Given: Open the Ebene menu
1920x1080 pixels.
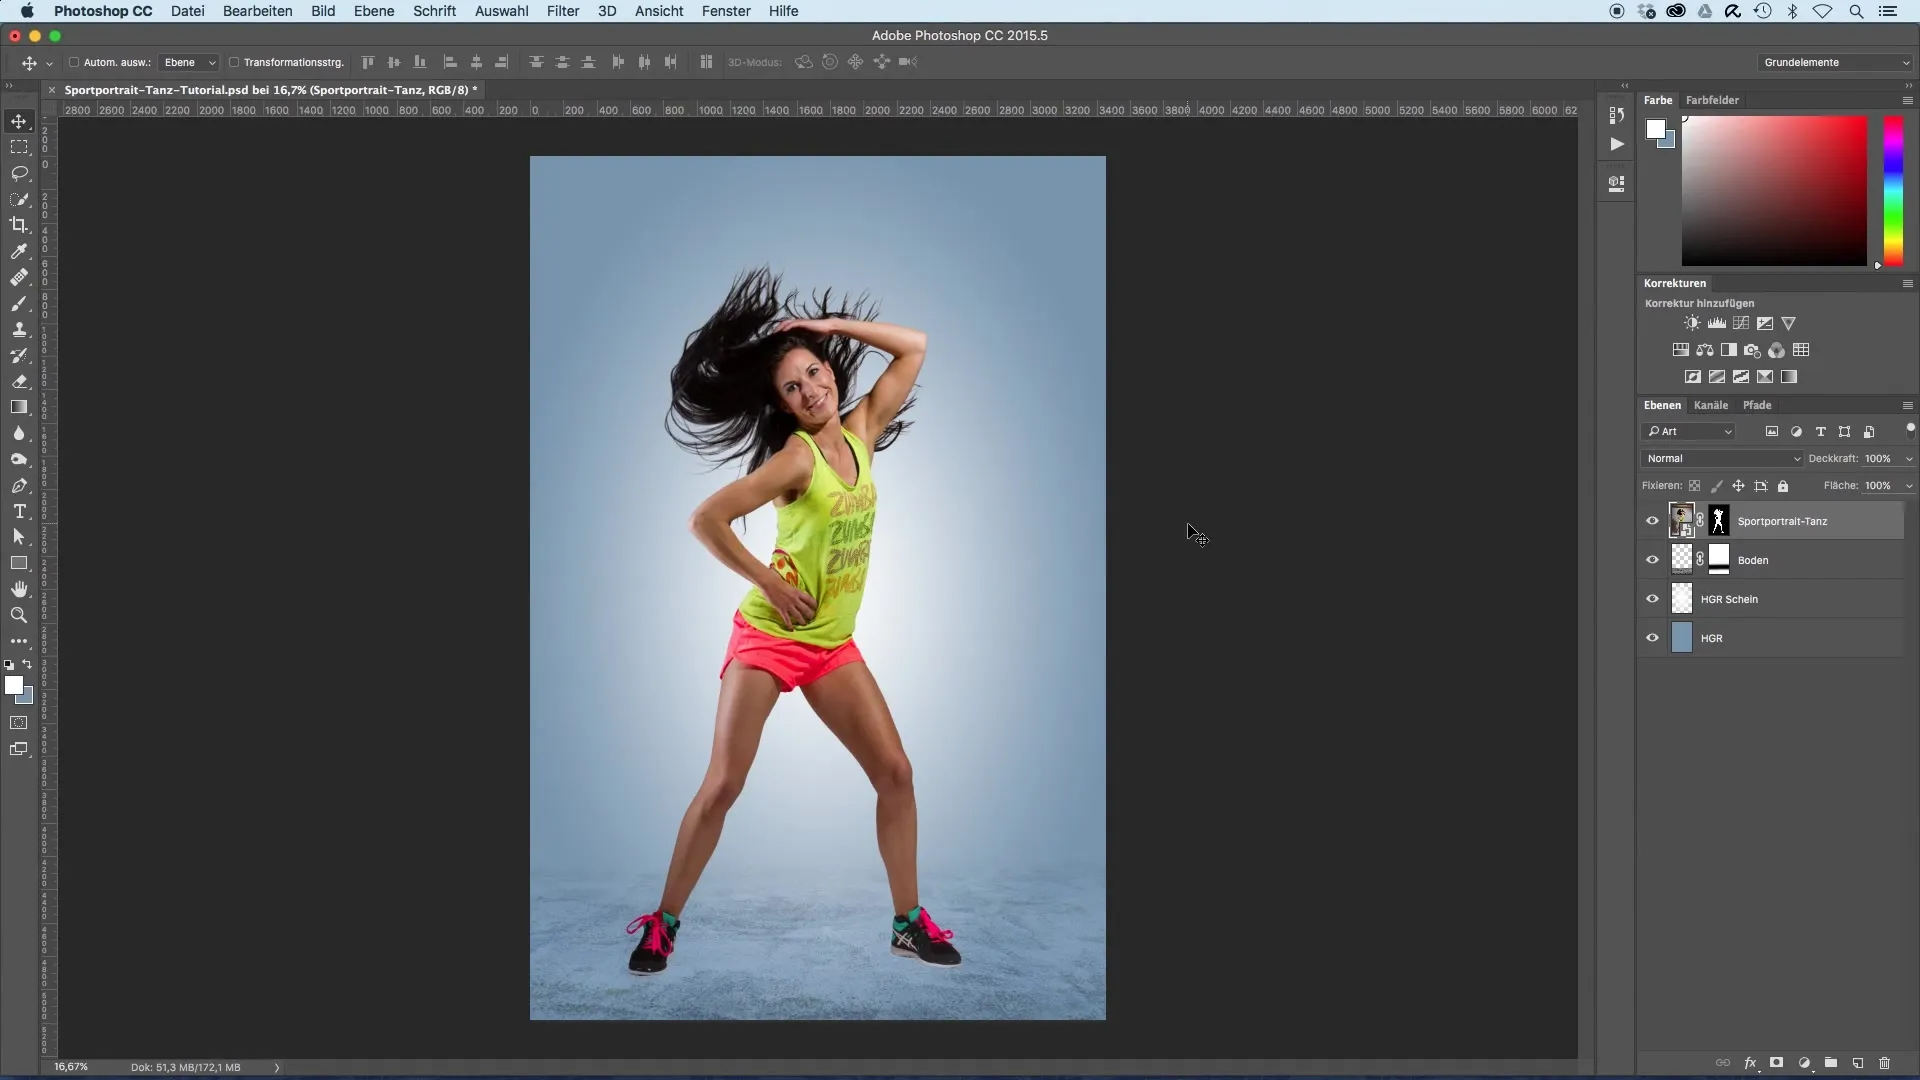Looking at the screenshot, I should [x=374, y=11].
